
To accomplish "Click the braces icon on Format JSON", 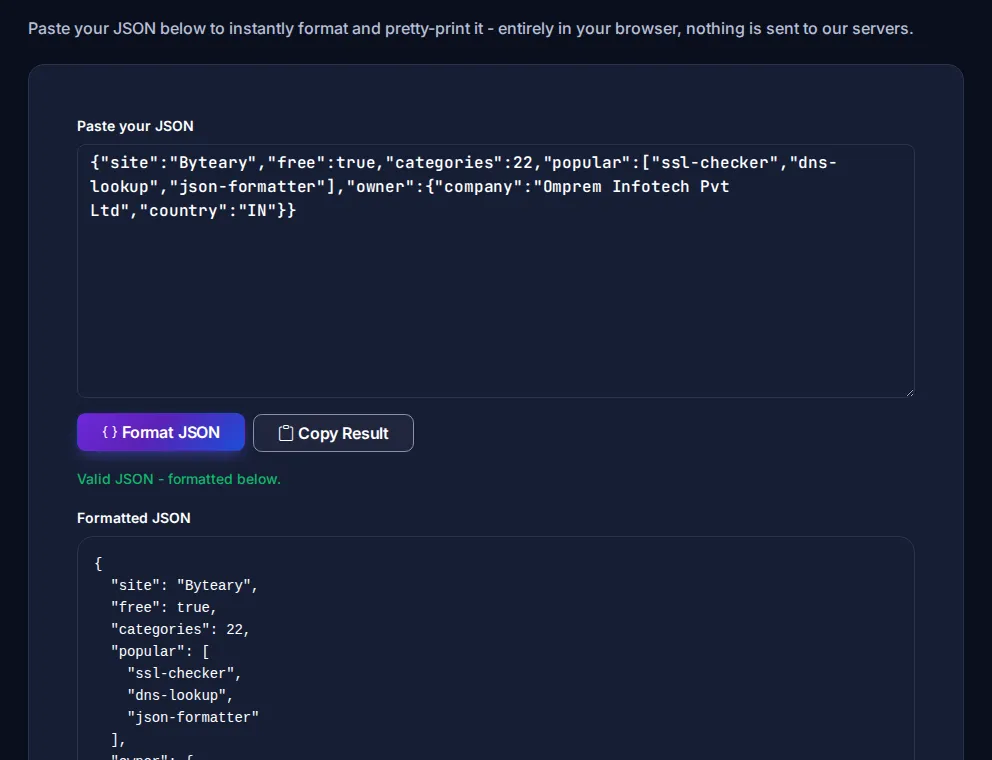I will (x=109, y=432).
